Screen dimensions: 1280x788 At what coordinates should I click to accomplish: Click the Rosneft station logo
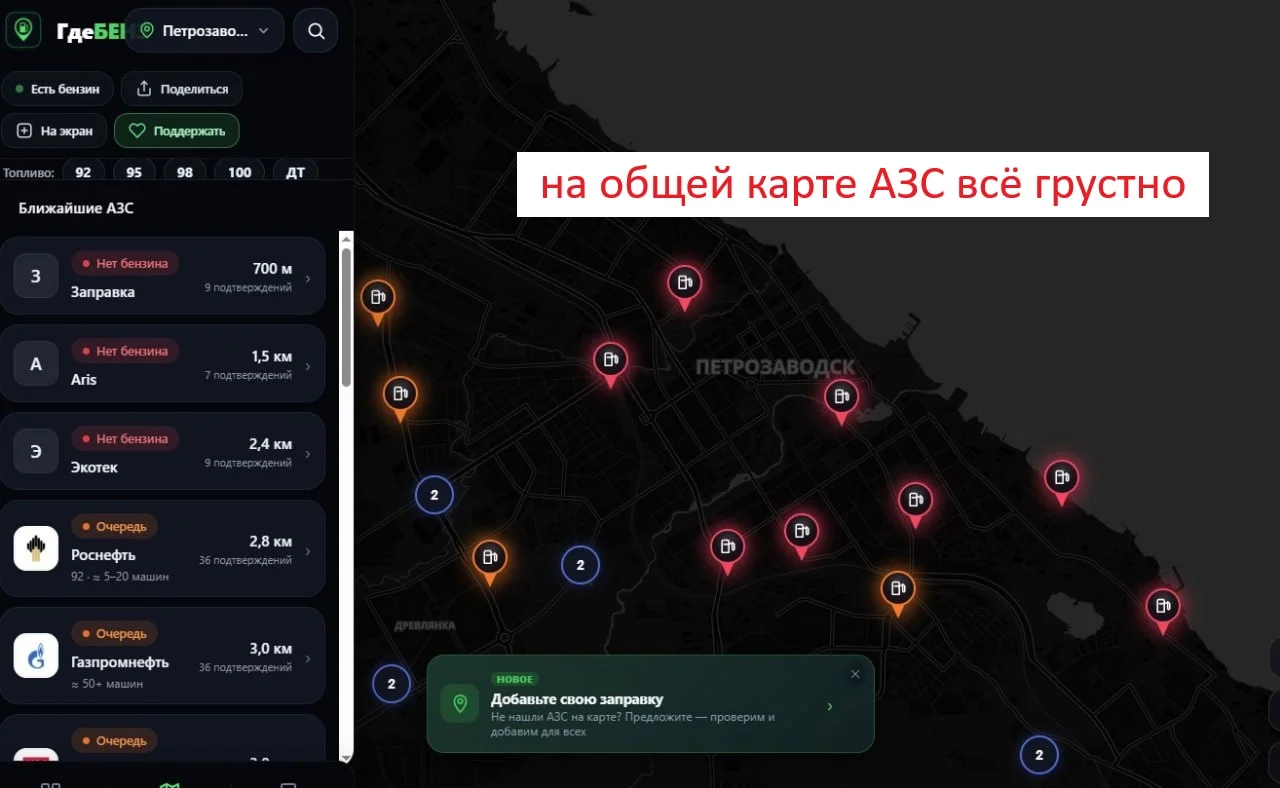coord(36,549)
